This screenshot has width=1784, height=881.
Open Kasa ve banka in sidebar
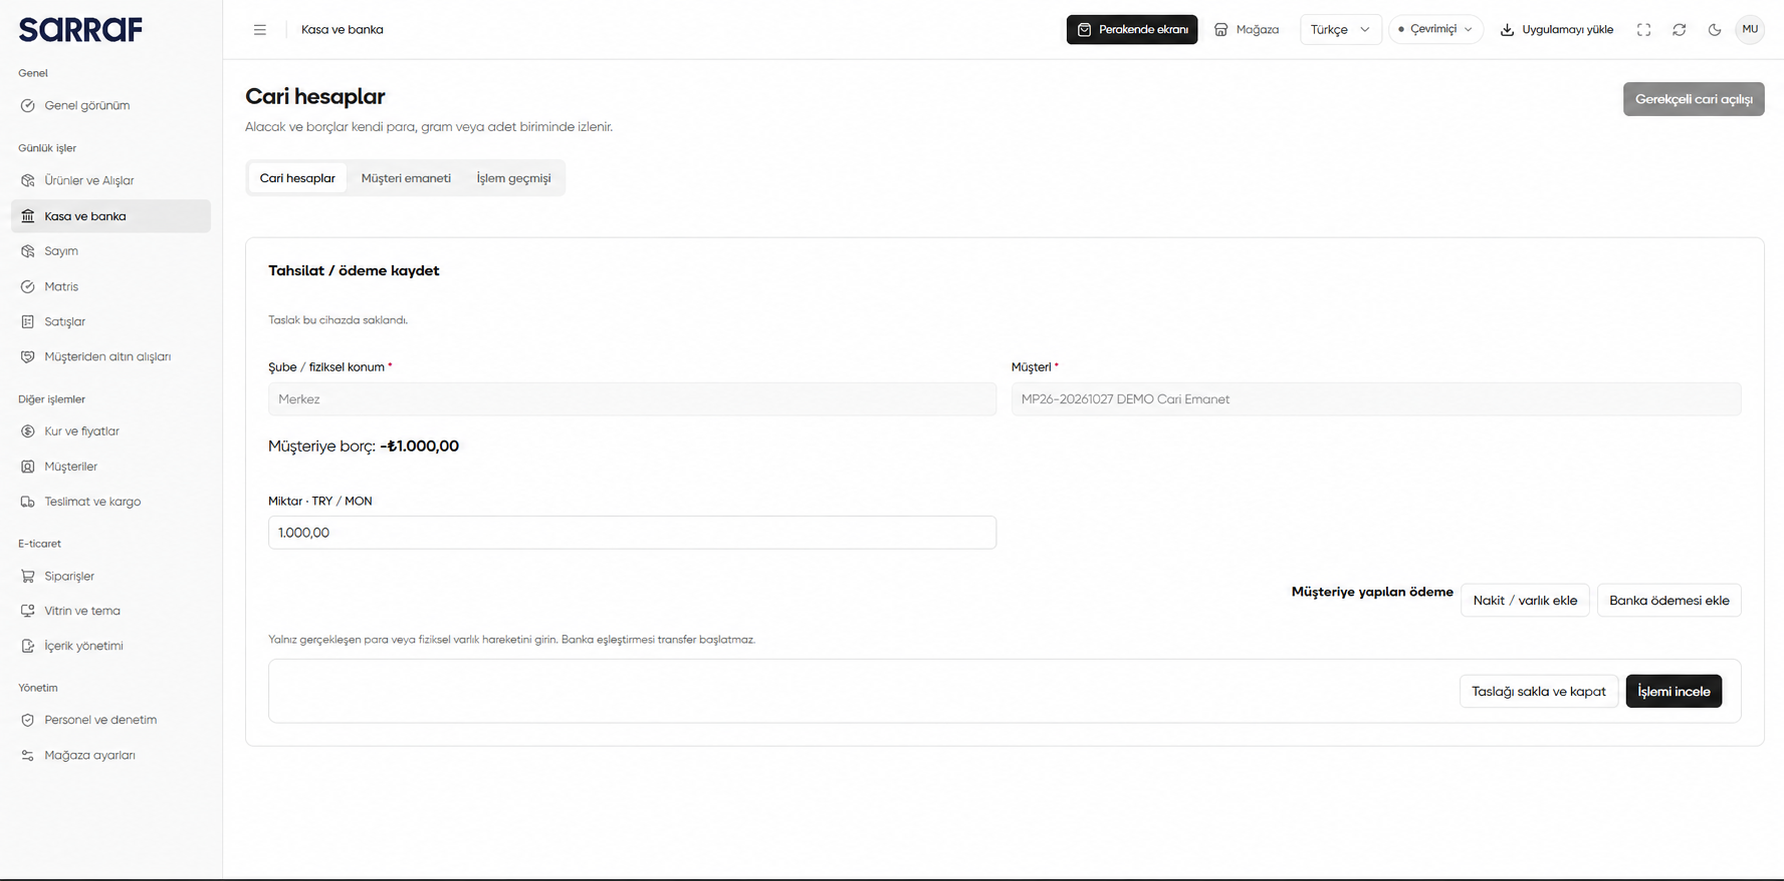pos(111,216)
